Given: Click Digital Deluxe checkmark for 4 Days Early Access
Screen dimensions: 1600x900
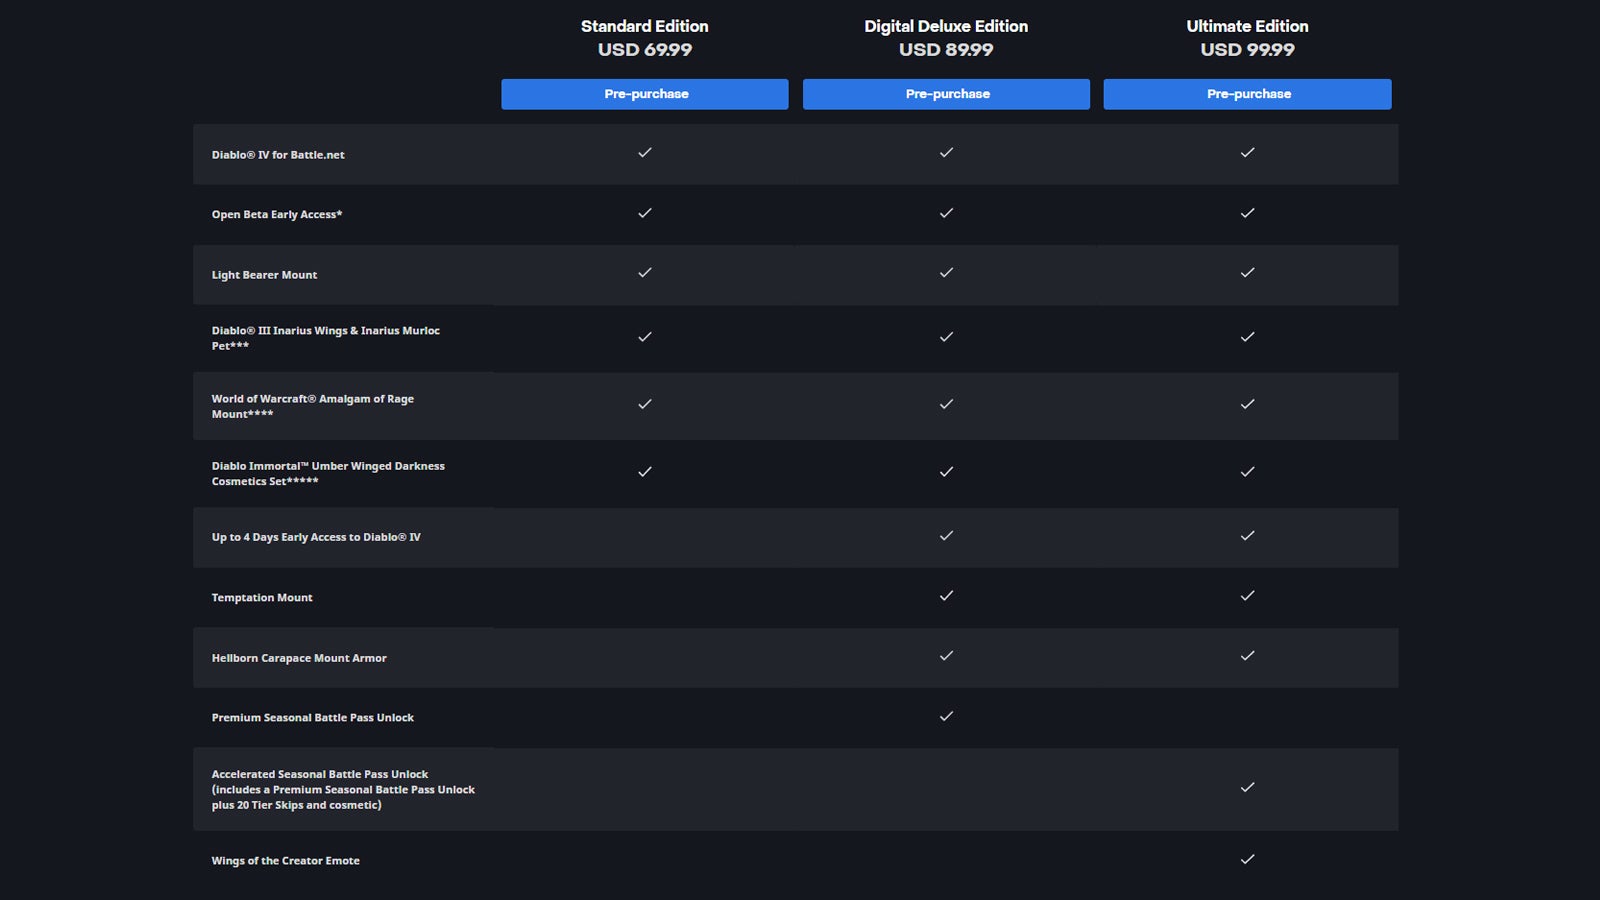Looking at the screenshot, I should (x=946, y=536).
